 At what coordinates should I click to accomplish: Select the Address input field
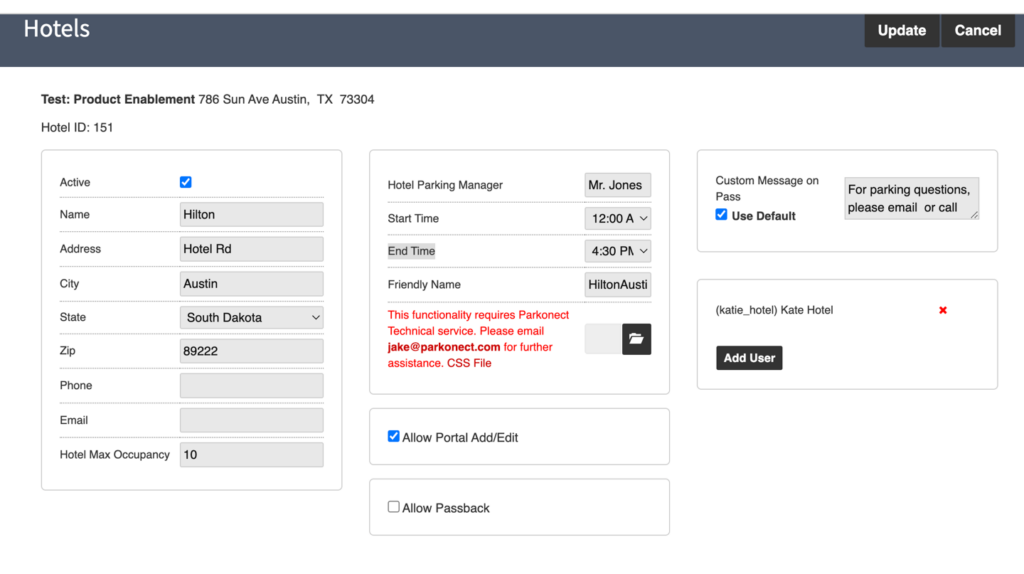[252, 249]
